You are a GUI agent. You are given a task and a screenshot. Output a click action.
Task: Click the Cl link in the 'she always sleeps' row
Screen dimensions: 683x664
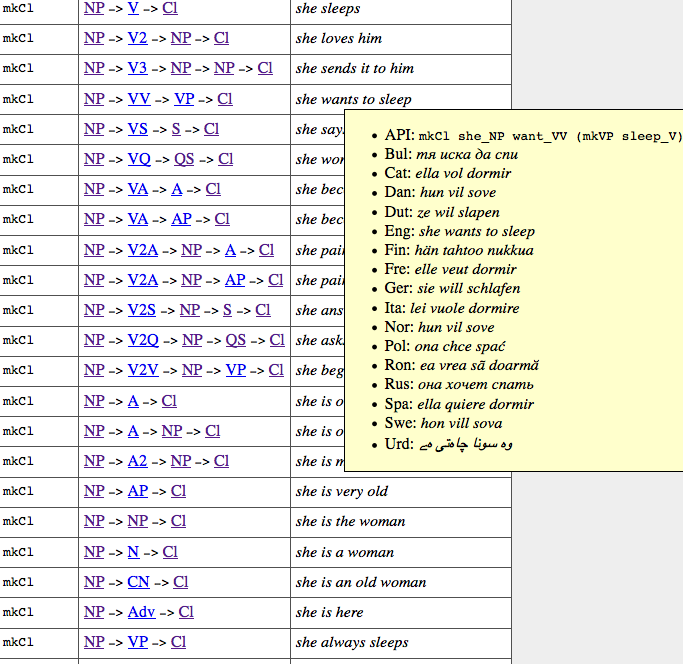pos(178,642)
